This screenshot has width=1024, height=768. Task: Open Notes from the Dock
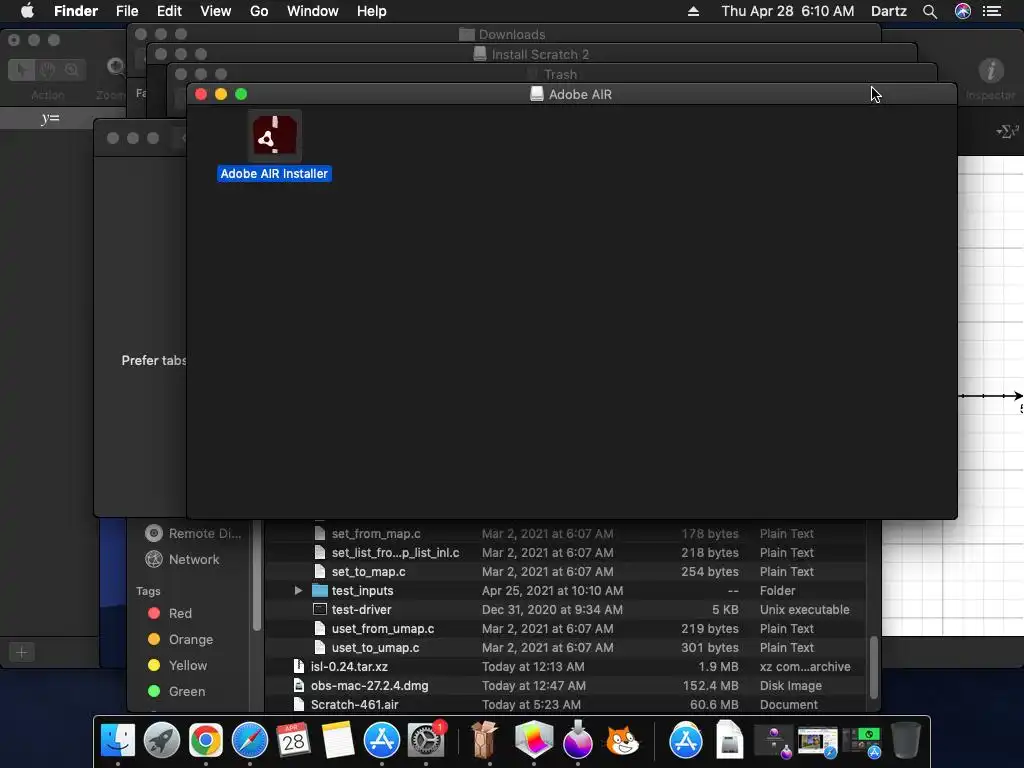point(338,741)
